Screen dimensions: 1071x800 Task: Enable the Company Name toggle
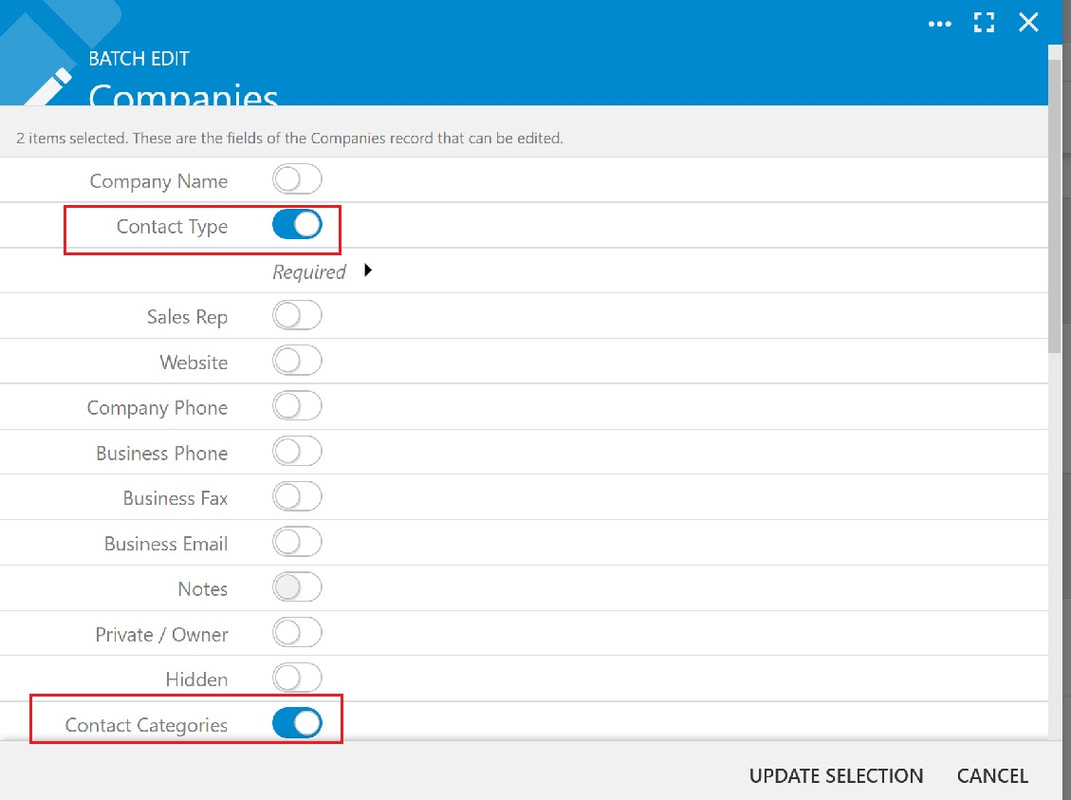pos(297,180)
